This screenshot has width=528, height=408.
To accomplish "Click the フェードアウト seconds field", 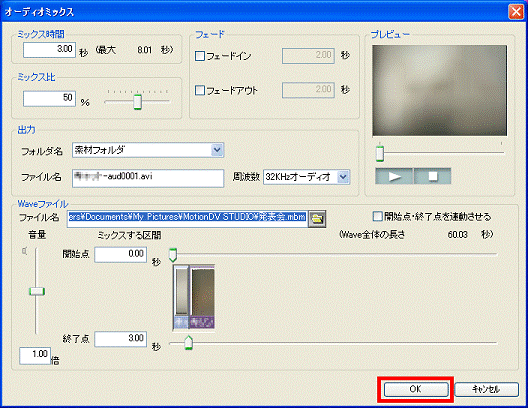I will 308,90.
